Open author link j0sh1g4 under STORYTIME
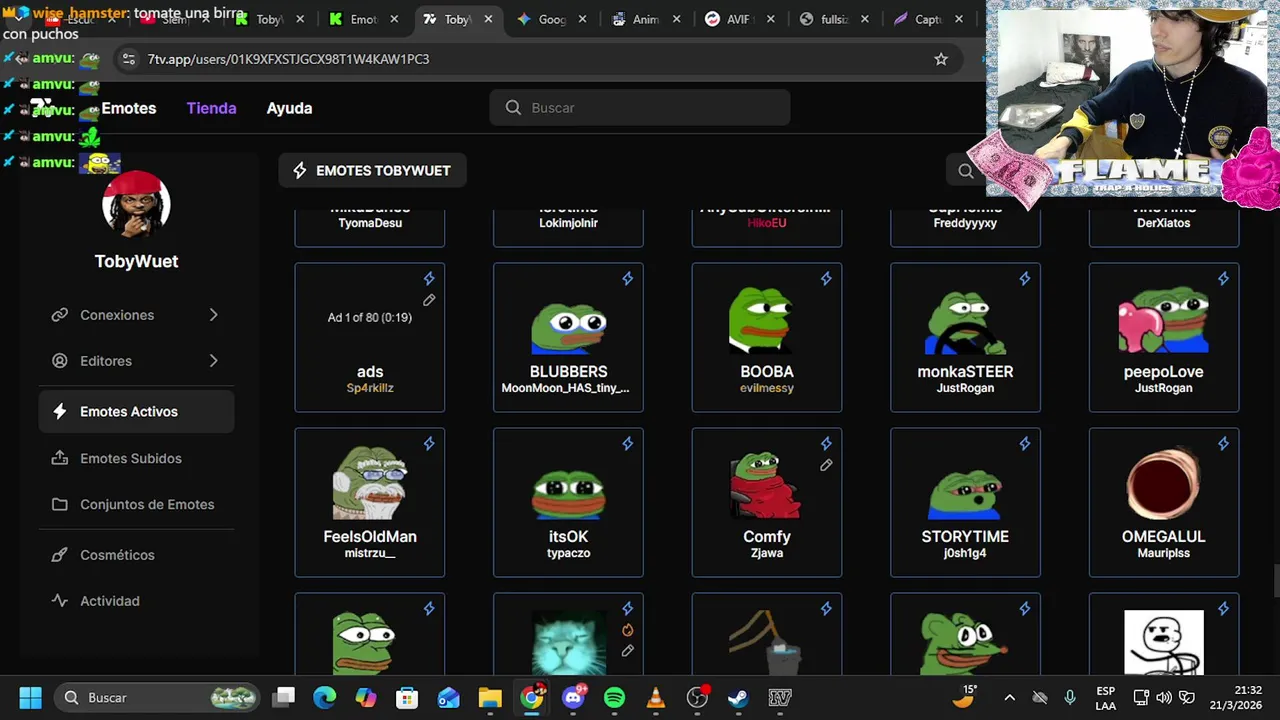 point(965,553)
